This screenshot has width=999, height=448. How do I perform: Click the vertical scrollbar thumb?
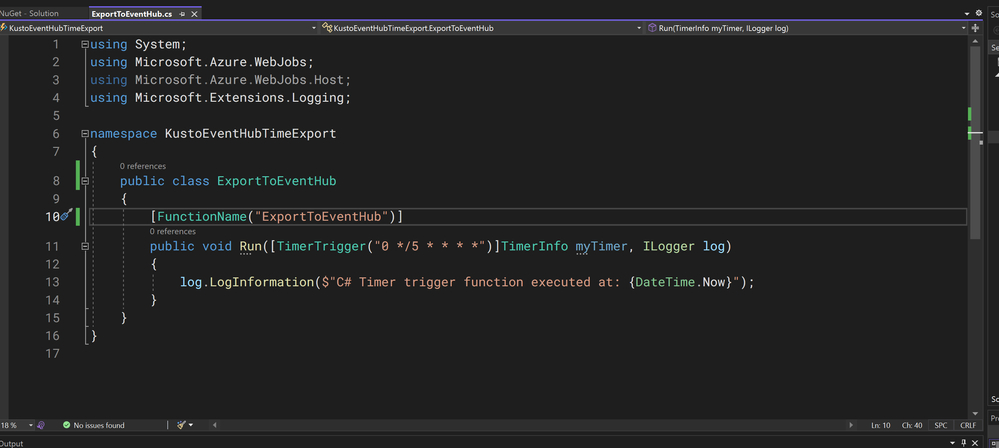[975, 143]
